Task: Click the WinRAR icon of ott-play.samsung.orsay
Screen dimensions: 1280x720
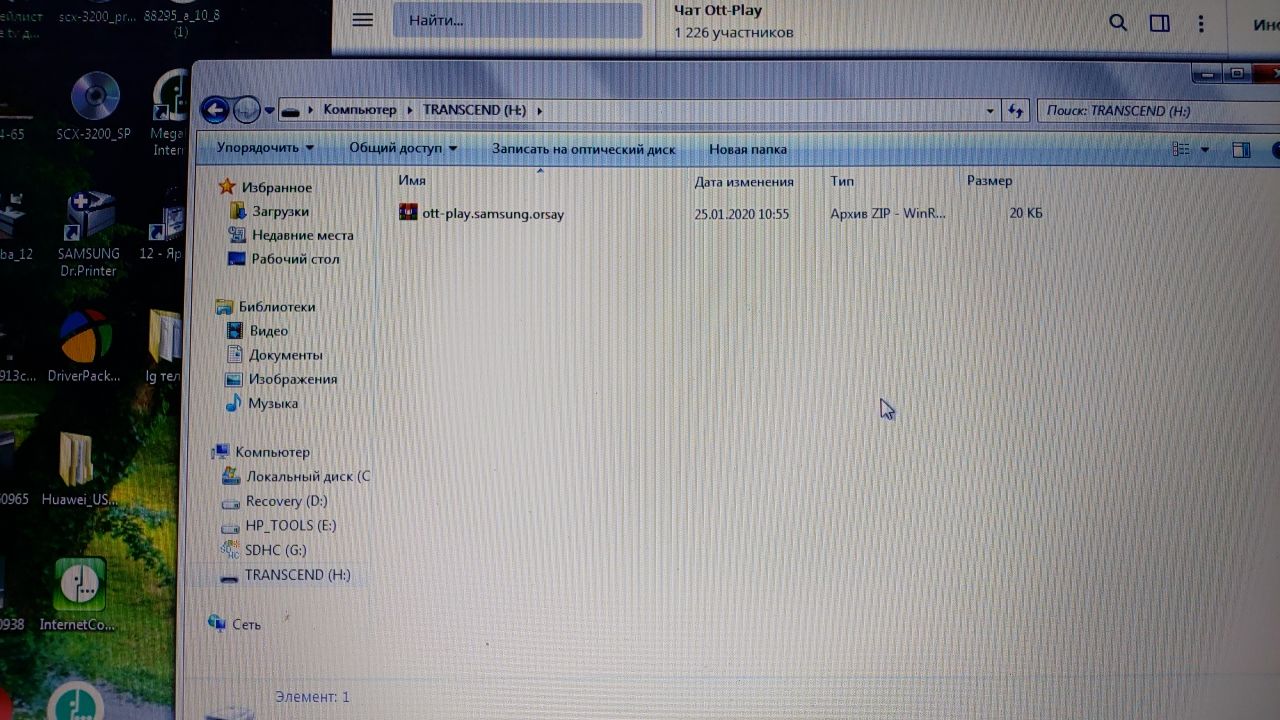Action: click(x=408, y=212)
